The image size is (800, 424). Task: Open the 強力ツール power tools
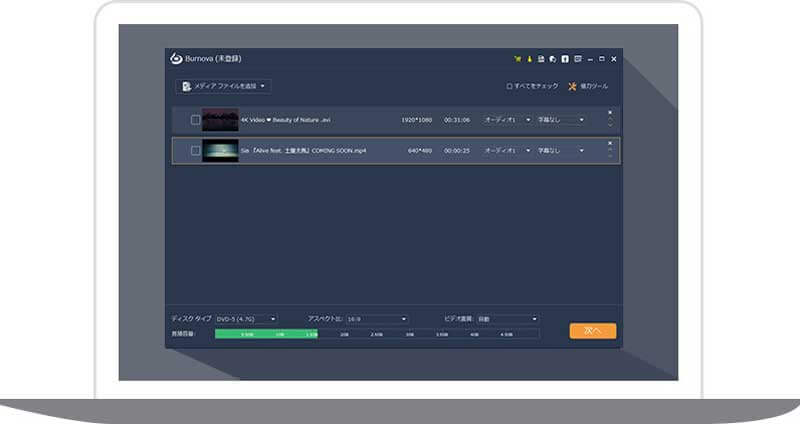point(588,86)
